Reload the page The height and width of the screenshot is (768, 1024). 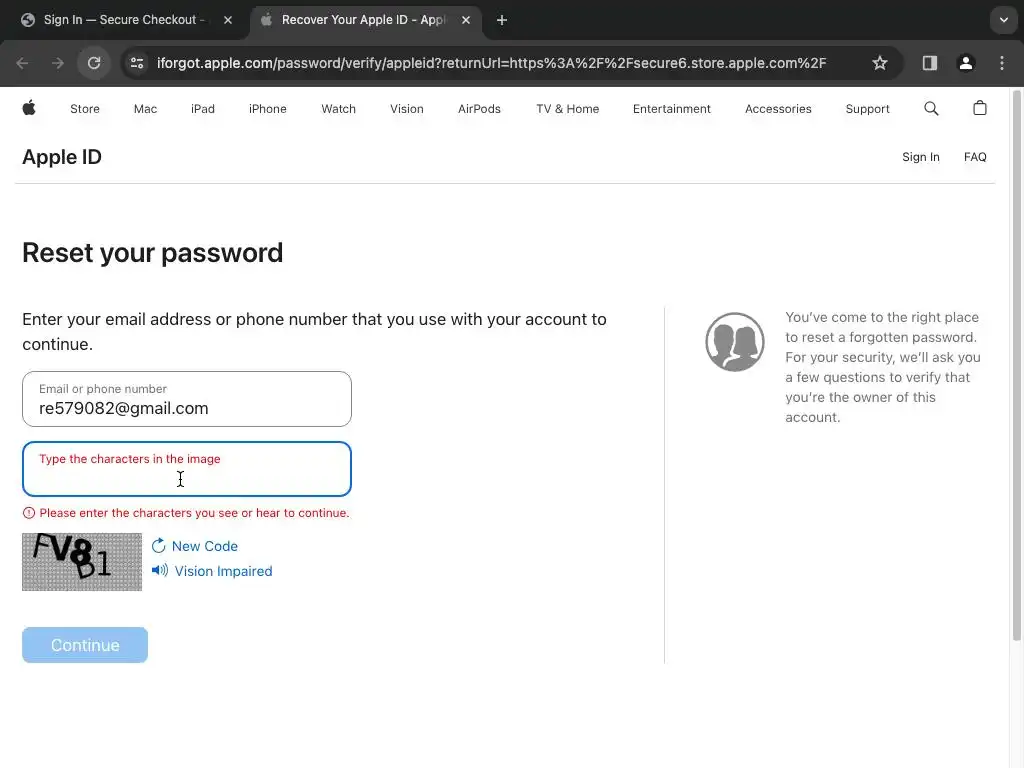[94, 63]
